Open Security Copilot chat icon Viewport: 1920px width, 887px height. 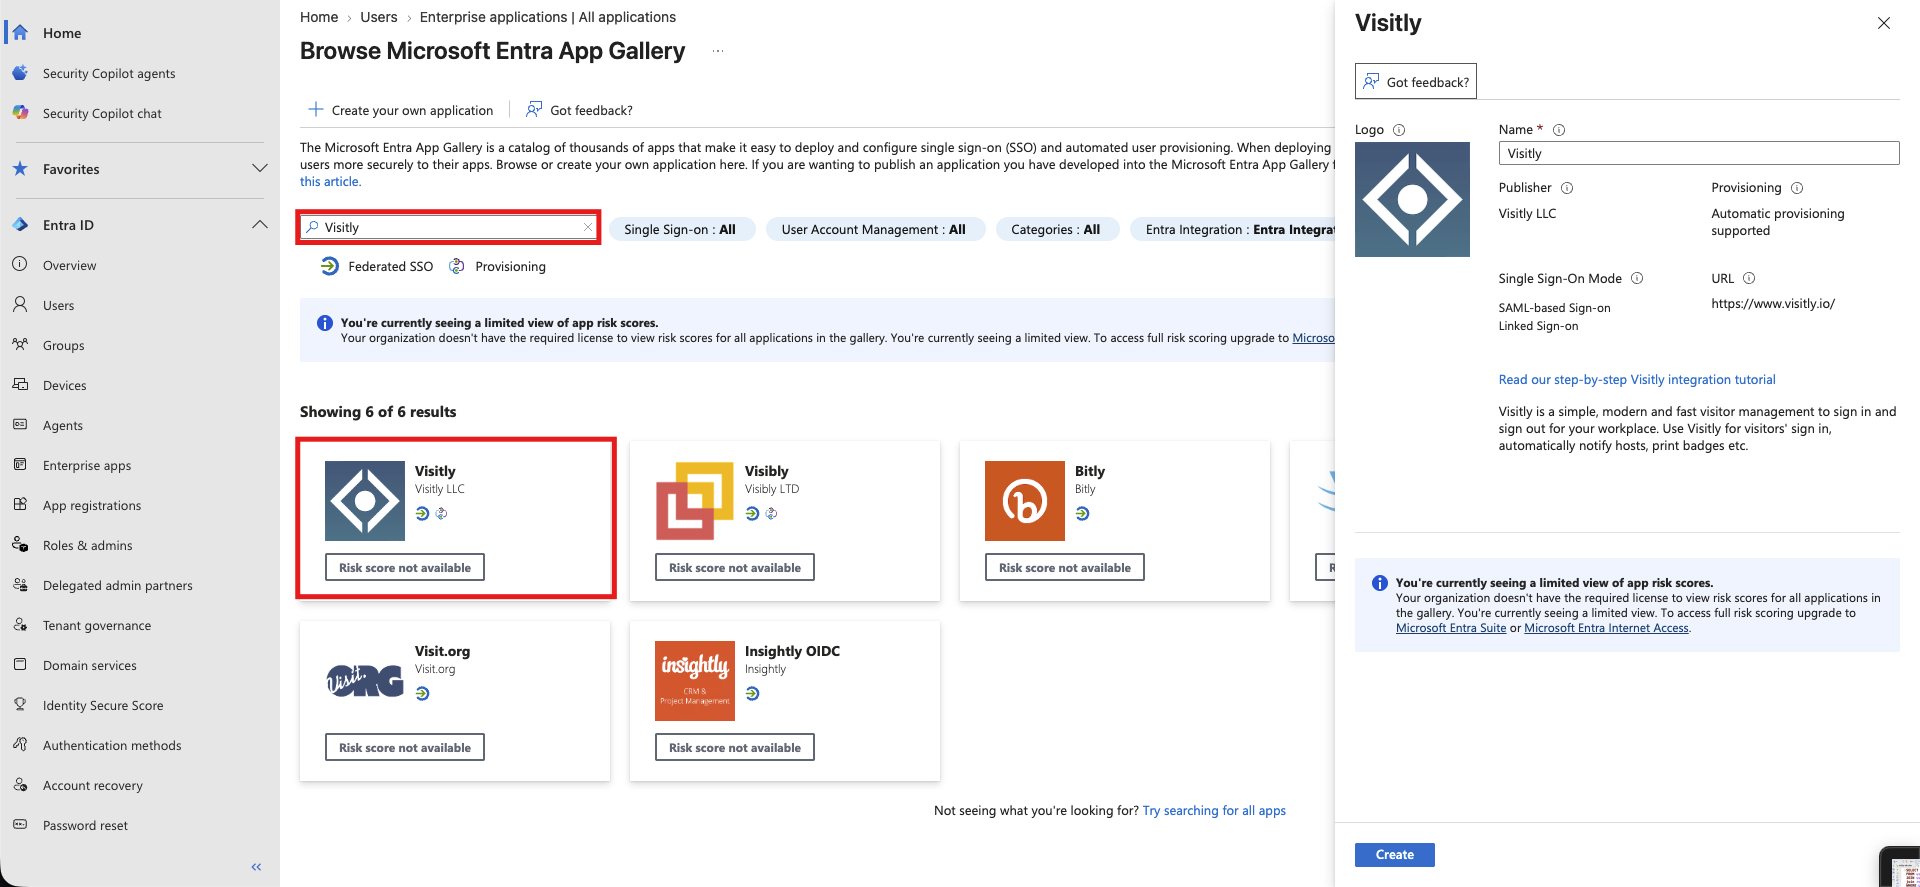[20, 113]
